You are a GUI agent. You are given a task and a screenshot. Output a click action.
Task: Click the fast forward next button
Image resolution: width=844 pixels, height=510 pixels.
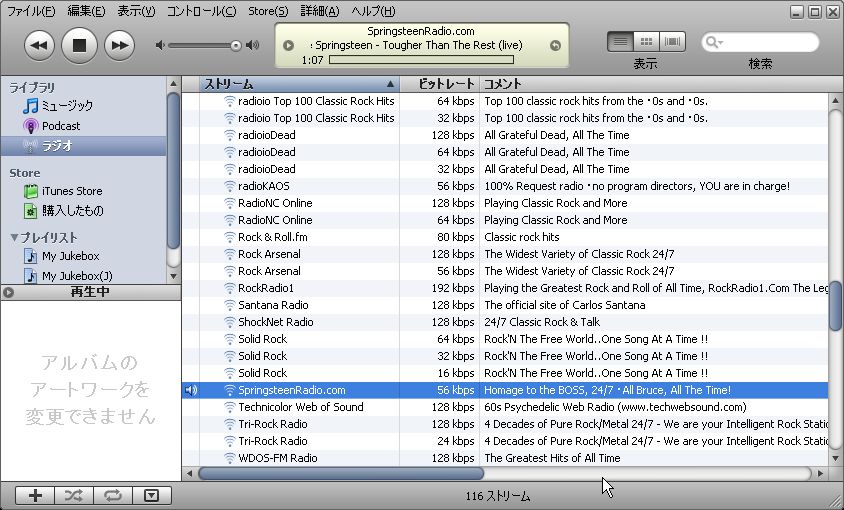pyautogui.click(x=119, y=45)
